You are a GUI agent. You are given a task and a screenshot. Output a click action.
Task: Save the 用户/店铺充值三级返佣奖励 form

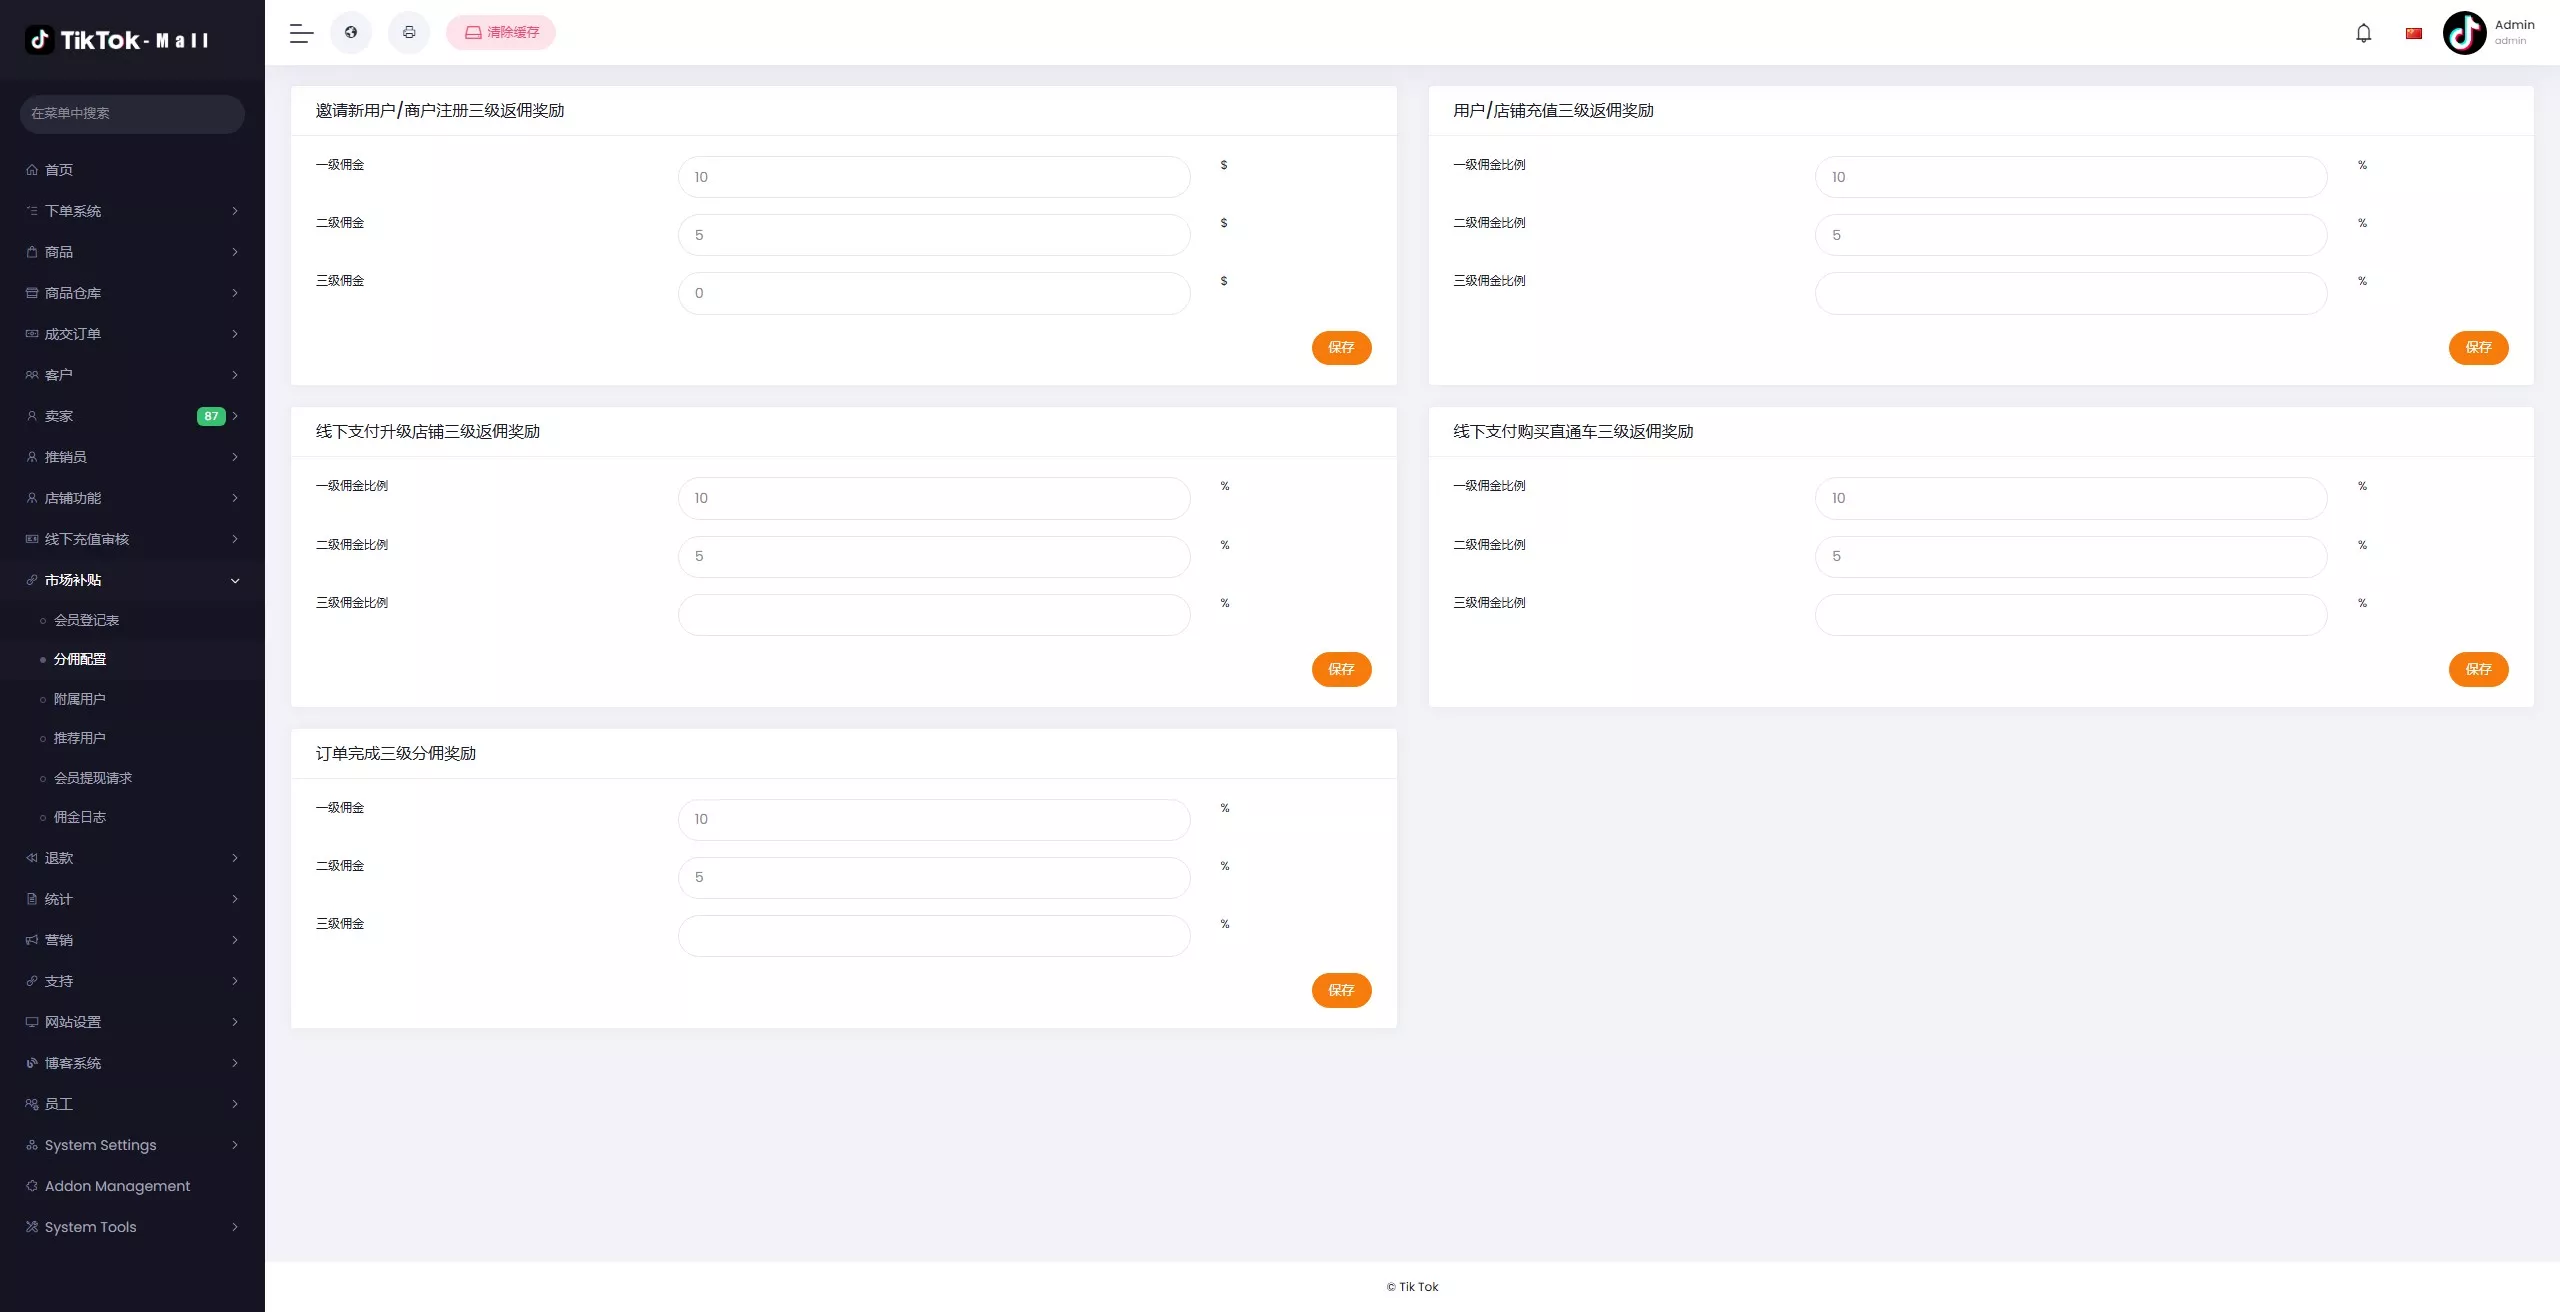point(2478,347)
